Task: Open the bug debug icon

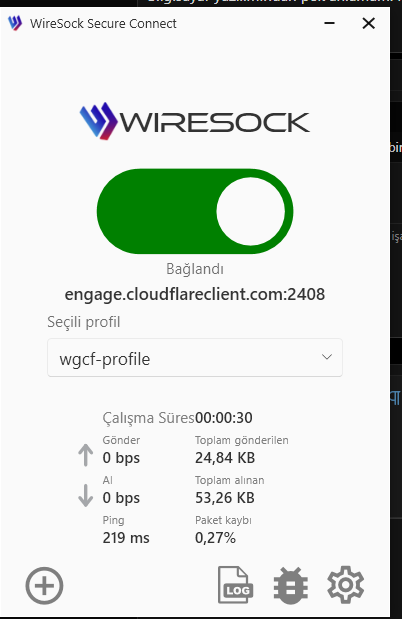Action: (x=291, y=585)
